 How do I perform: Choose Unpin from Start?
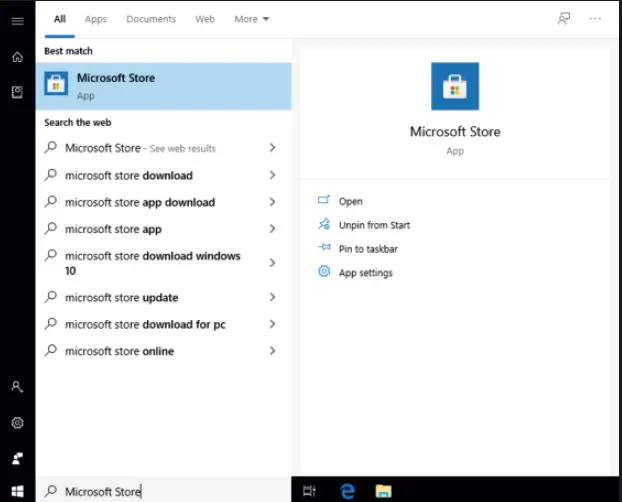pos(374,225)
